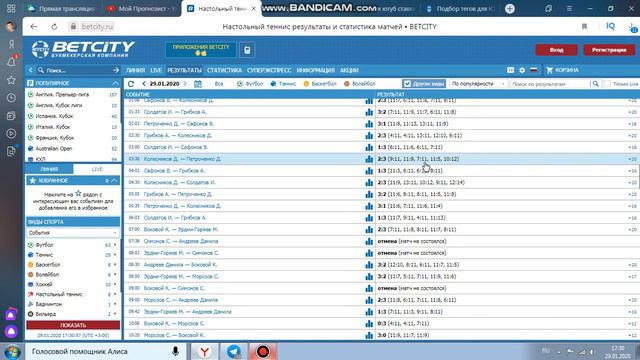The height and width of the screenshot is (360, 640).
Task: Filter results by Баскетбол
Action: tap(320, 84)
